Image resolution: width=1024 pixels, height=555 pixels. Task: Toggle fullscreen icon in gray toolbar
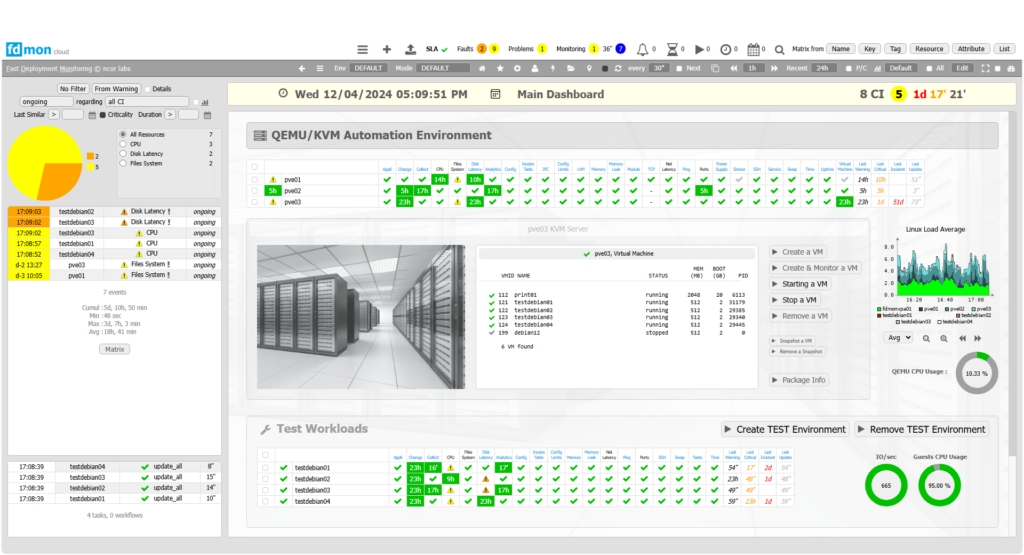(x=985, y=68)
